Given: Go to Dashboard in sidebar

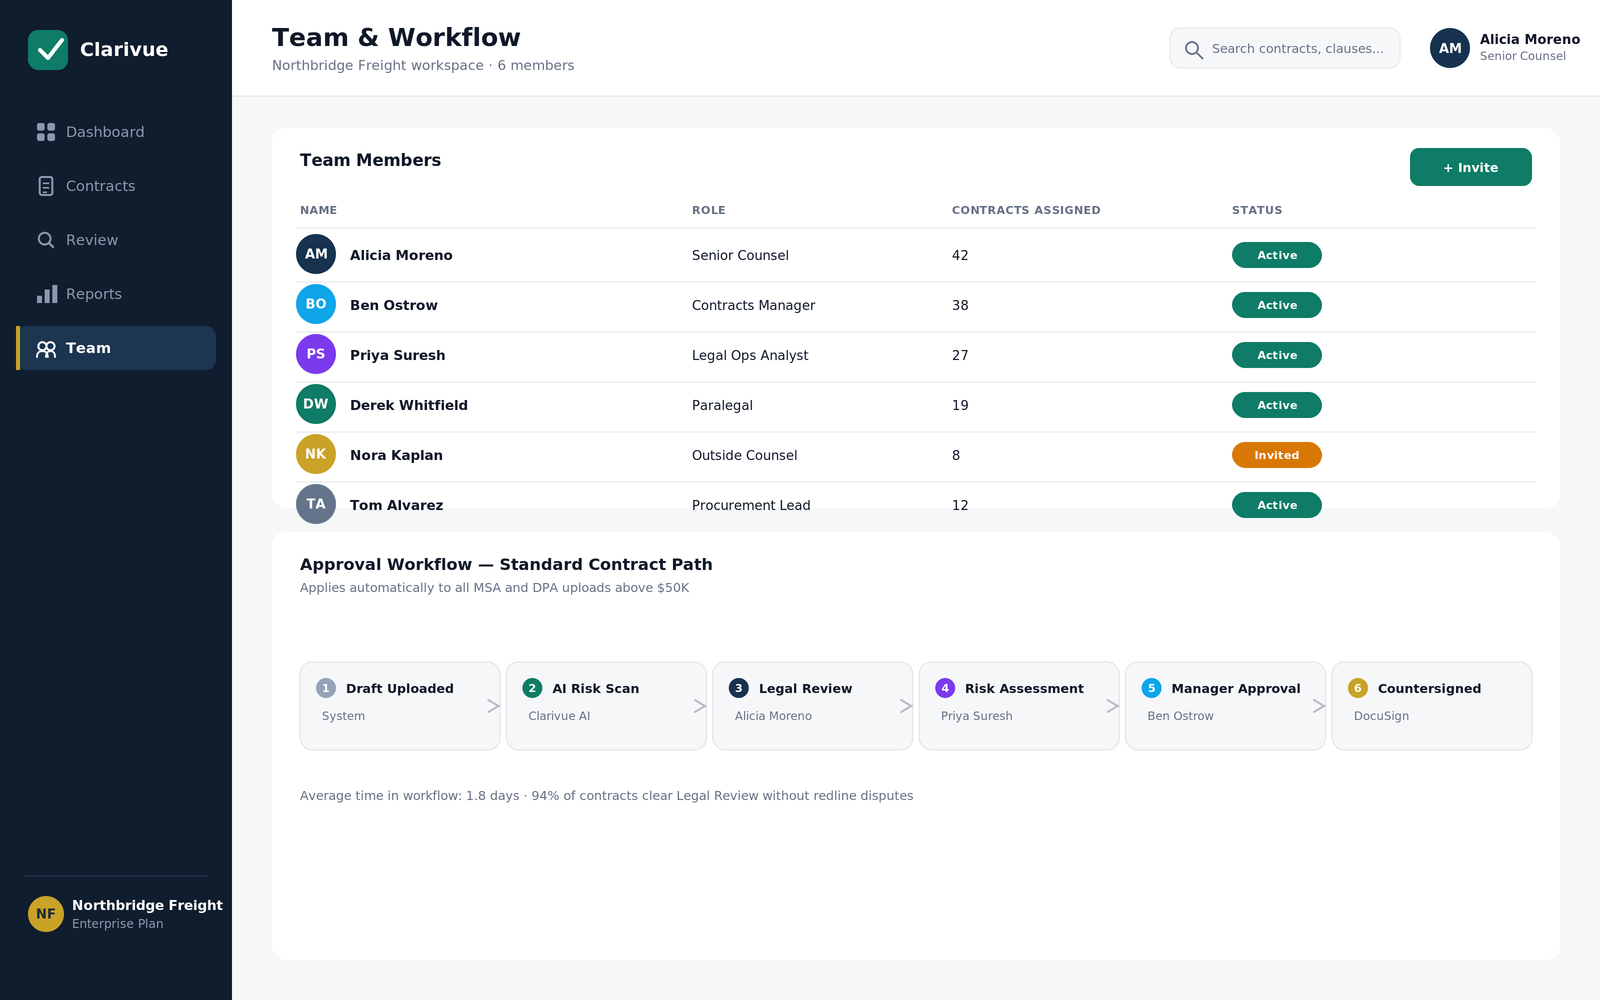Looking at the screenshot, I should [x=116, y=132].
